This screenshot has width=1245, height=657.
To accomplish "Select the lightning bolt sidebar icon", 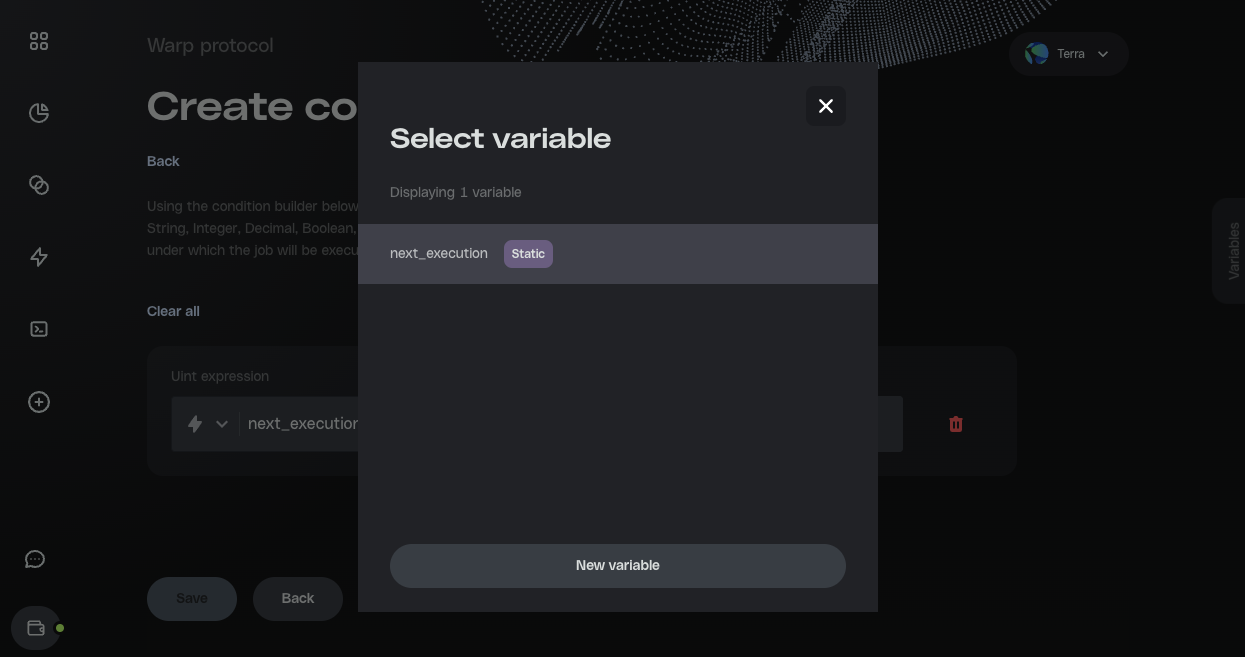I will tap(39, 257).
